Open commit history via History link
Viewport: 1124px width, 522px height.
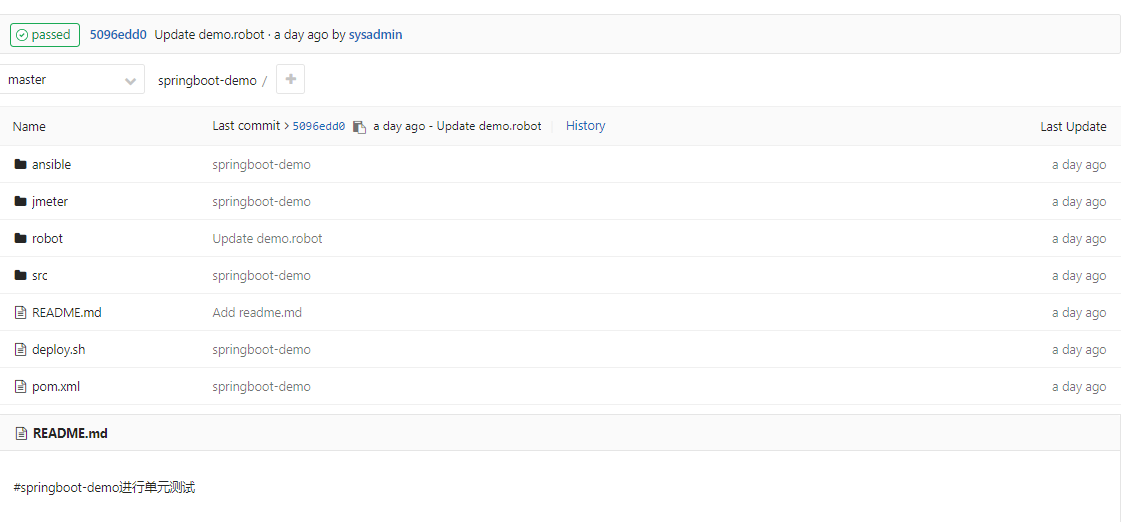pyautogui.click(x=585, y=126)
